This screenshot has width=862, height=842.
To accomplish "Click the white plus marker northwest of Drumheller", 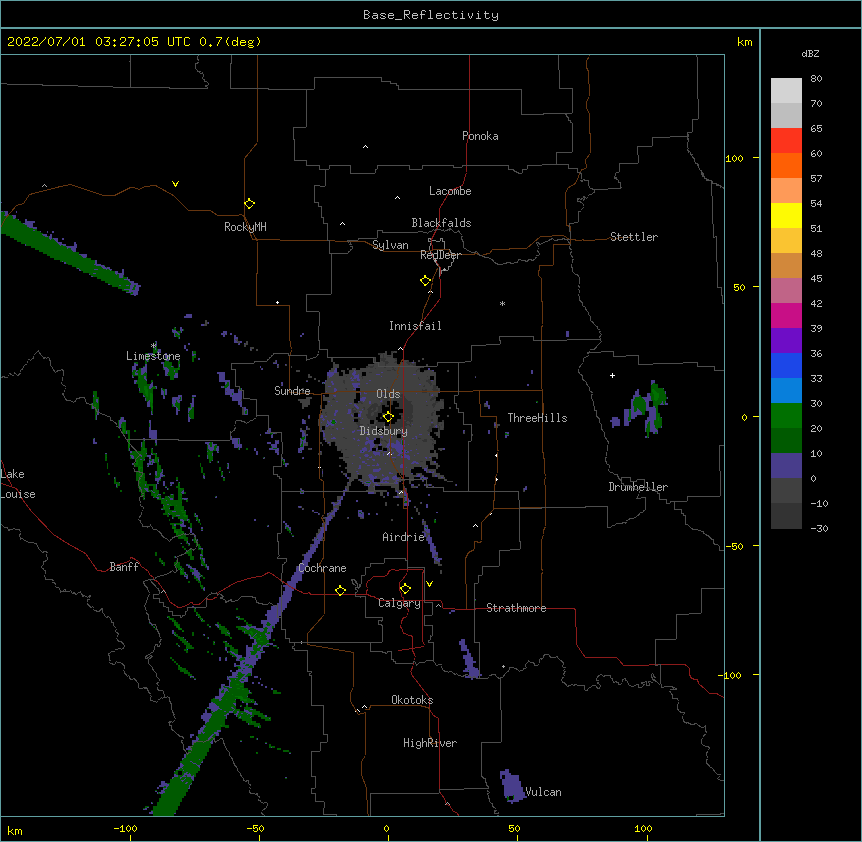I will click(612, 375).
